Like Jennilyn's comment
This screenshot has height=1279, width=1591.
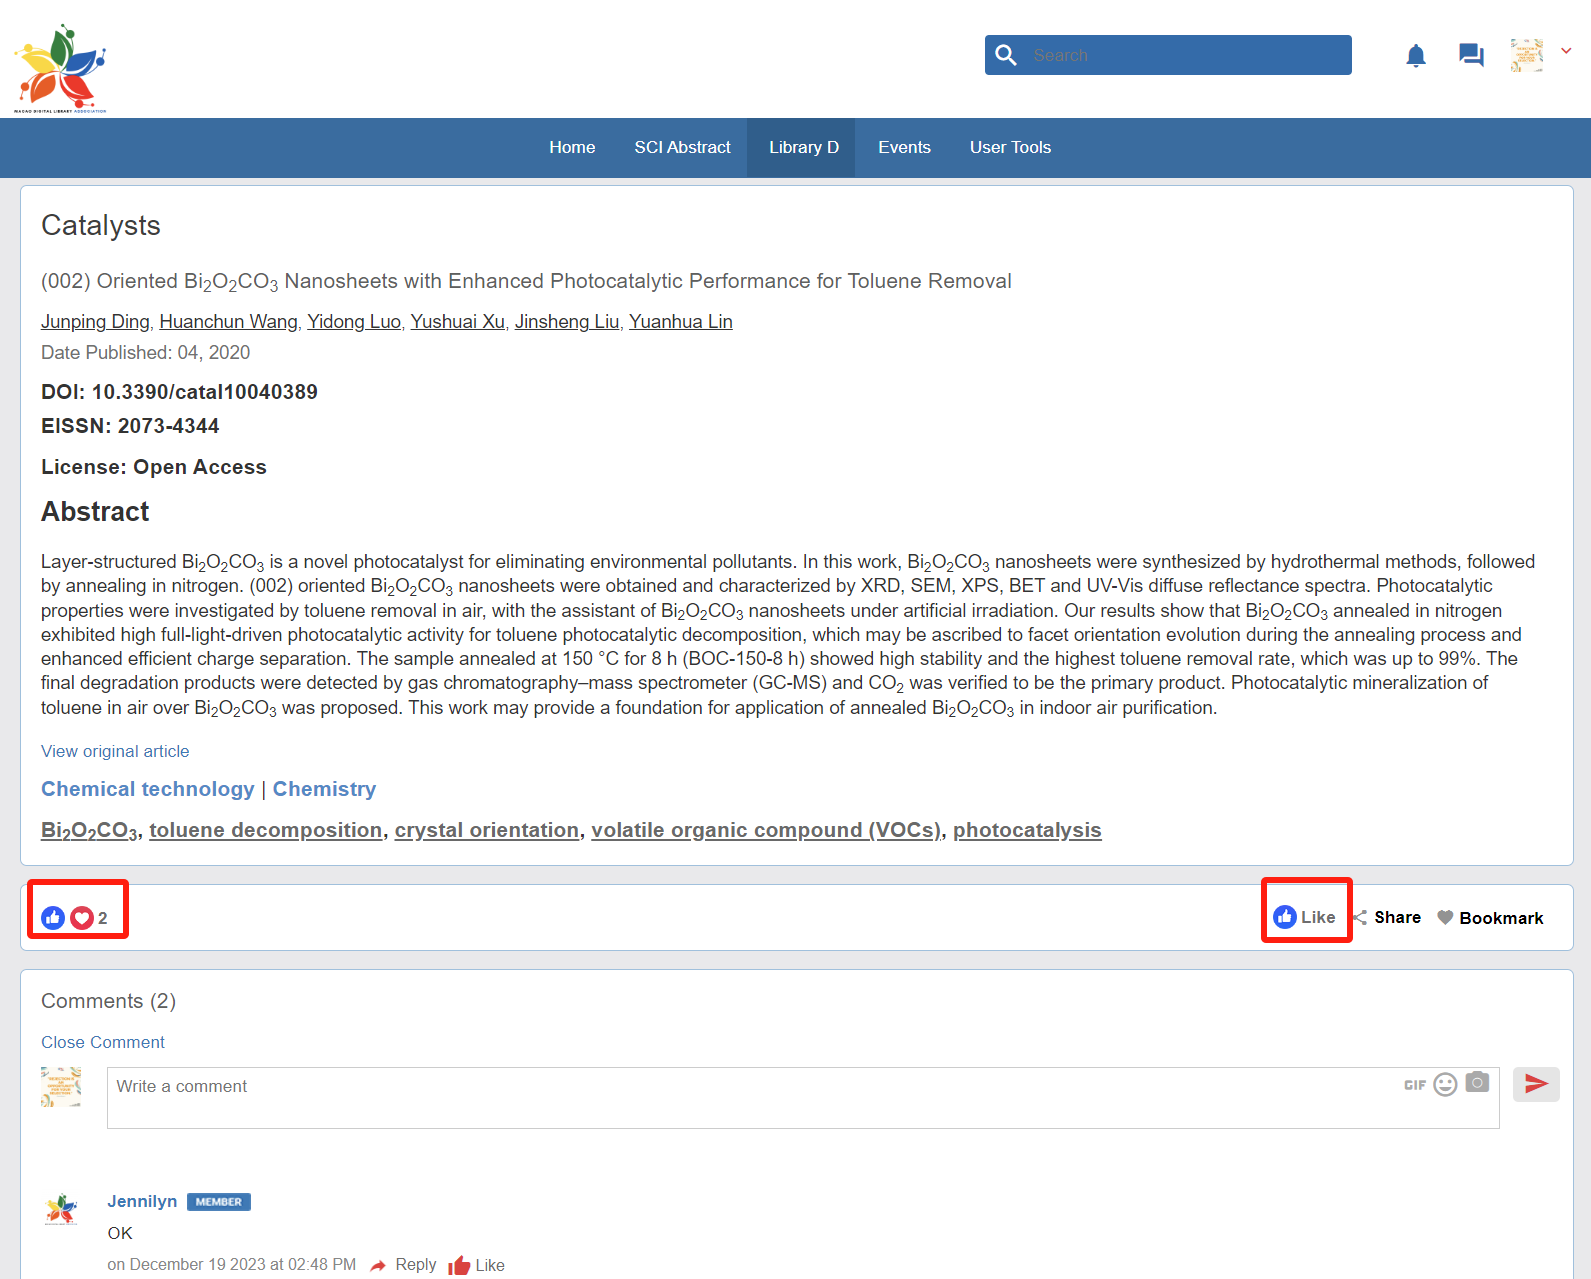pyautogui.click(x=477, y=1265)
